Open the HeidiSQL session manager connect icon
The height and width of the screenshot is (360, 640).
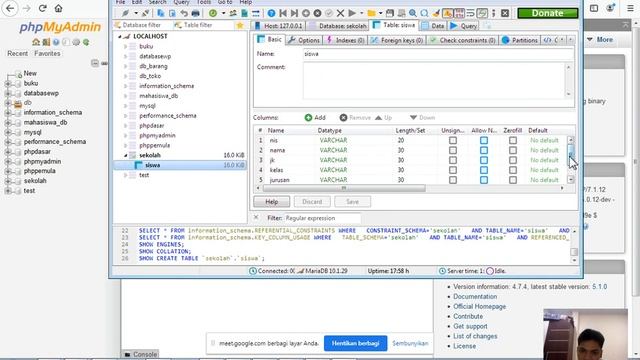[126, 13]
